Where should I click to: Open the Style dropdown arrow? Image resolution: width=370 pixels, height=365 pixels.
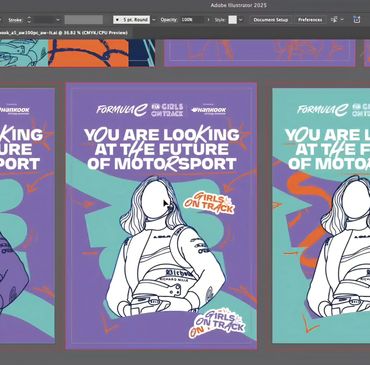(241, 20)
